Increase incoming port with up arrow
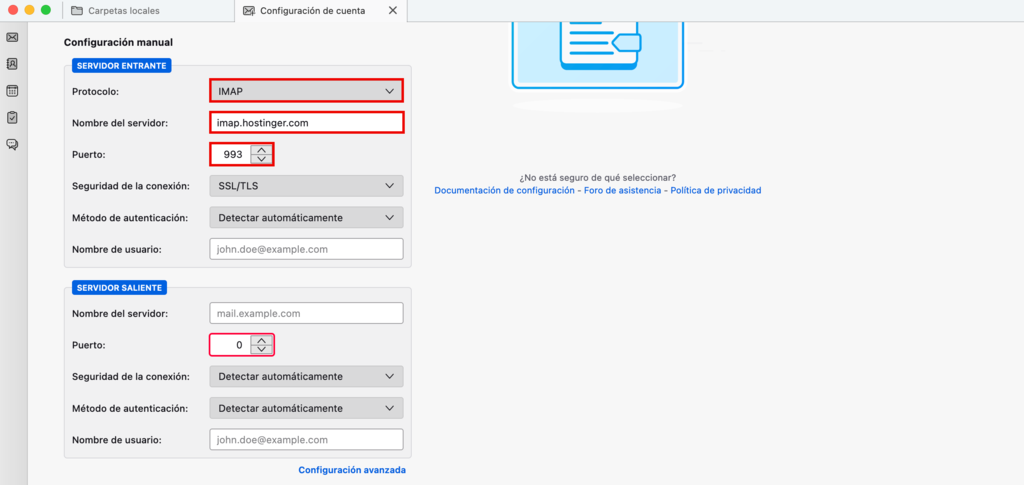Viewport: 1024px width, 485px height. (261, 150)
